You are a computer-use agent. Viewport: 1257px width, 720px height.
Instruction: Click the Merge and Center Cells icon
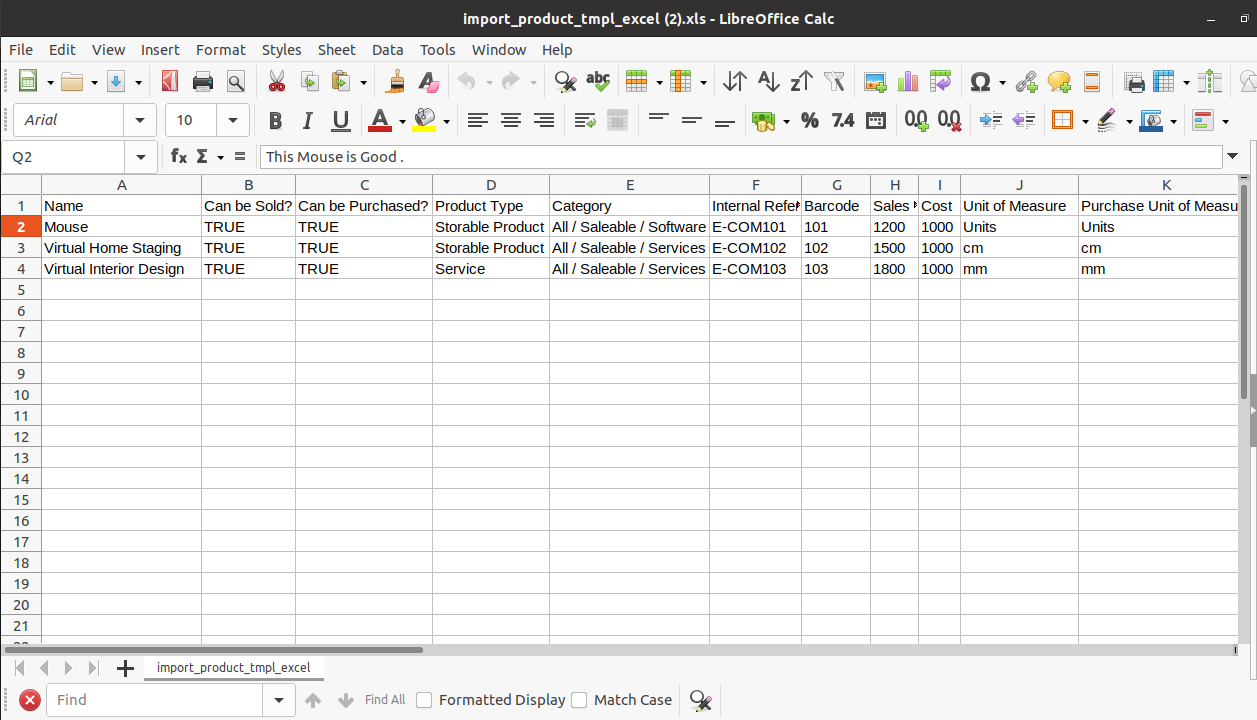[617, 121]
